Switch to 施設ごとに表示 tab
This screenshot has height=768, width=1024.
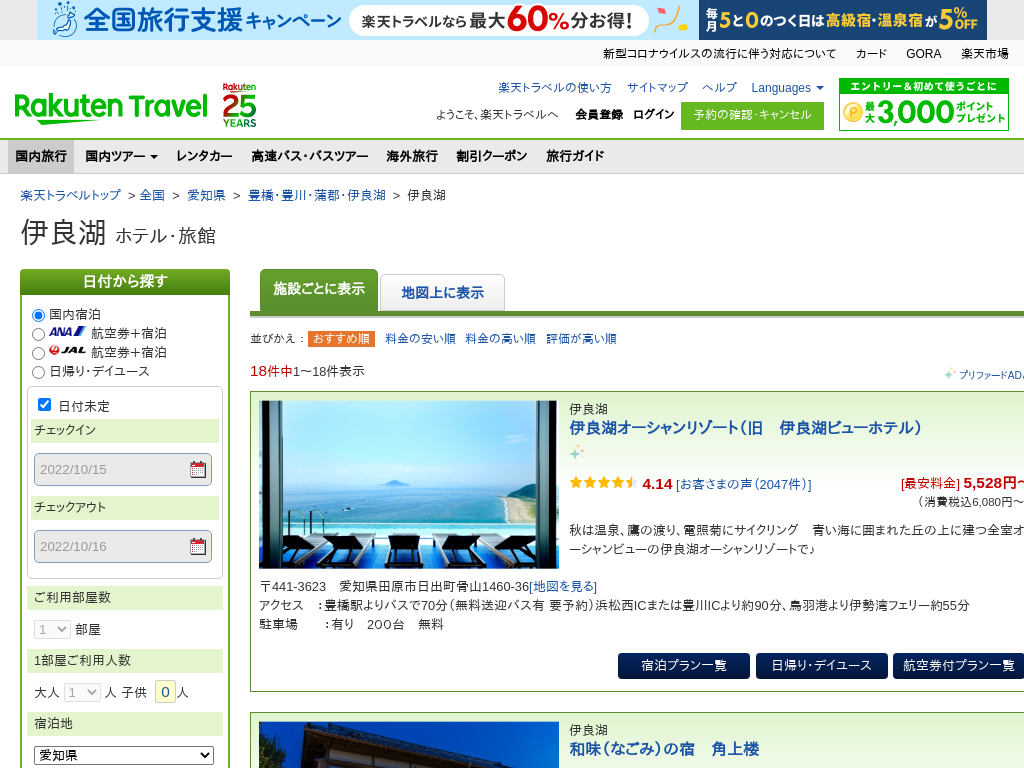[319, 290]
